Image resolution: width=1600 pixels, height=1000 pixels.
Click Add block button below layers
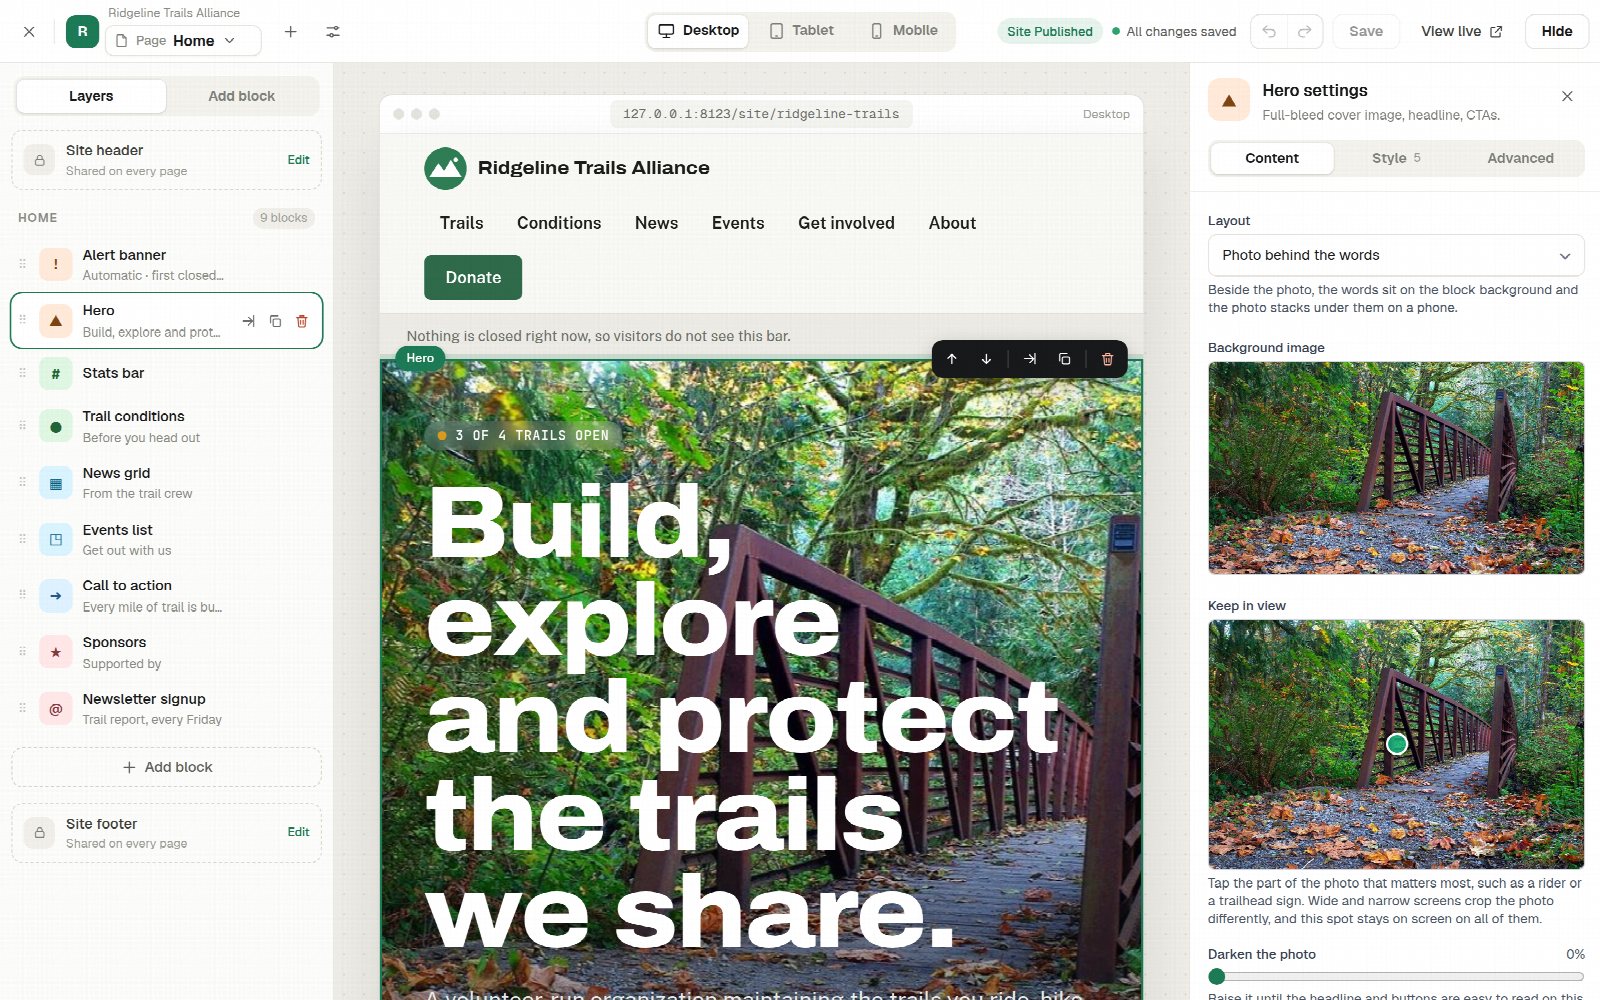point(167,767)
